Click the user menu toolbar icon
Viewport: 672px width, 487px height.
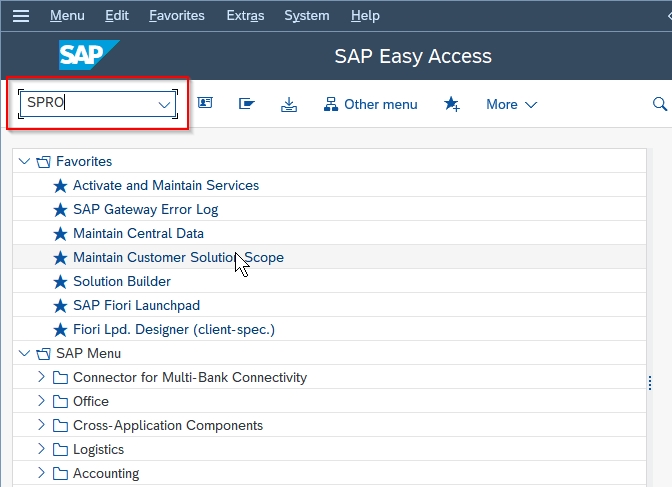pyautogui.click(x=205, y=103)
